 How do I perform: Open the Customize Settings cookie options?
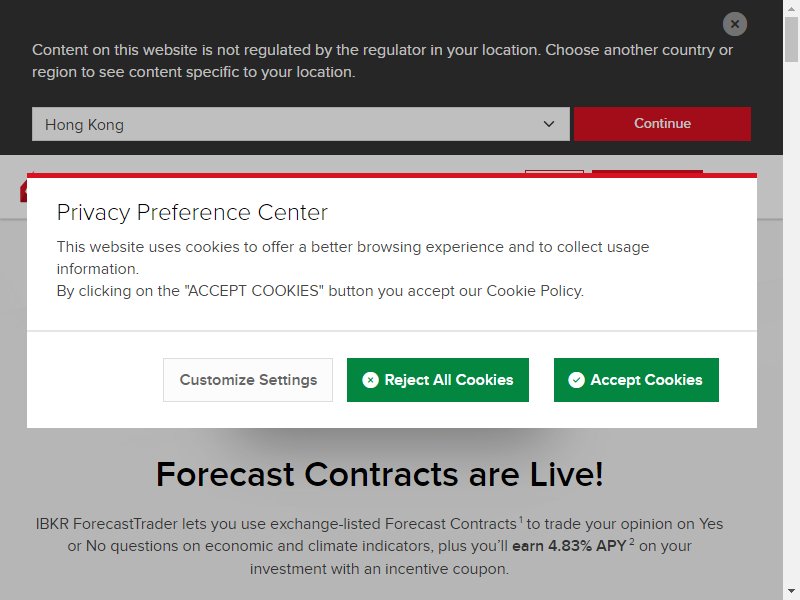(248, 380)
